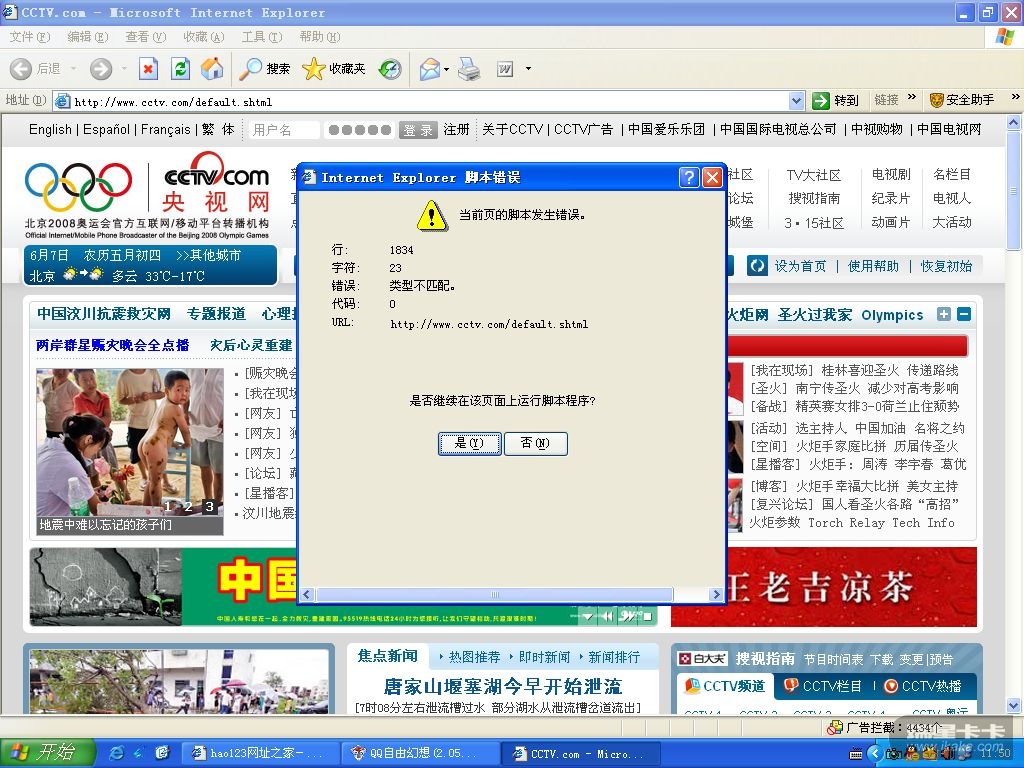Click the Print toolbar icon
This screenshot has height=768, width=1024.
468,69
